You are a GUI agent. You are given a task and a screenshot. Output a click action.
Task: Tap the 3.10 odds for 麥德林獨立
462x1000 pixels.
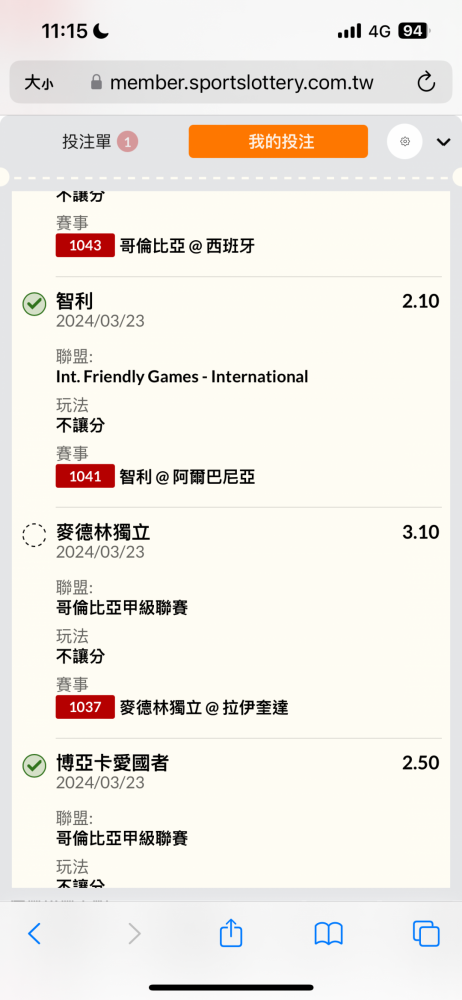421,533
